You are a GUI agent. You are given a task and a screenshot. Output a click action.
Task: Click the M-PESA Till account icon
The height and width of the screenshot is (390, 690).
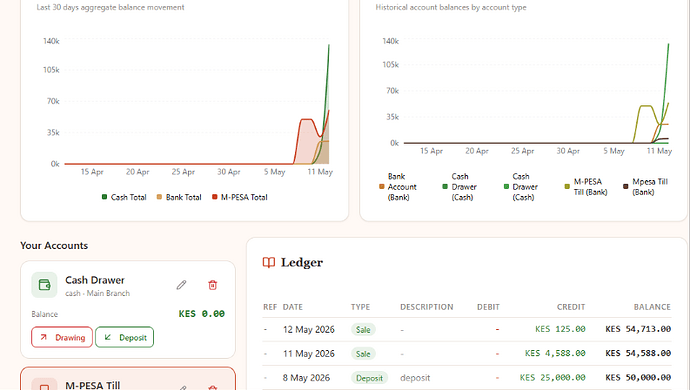(44, 384)
